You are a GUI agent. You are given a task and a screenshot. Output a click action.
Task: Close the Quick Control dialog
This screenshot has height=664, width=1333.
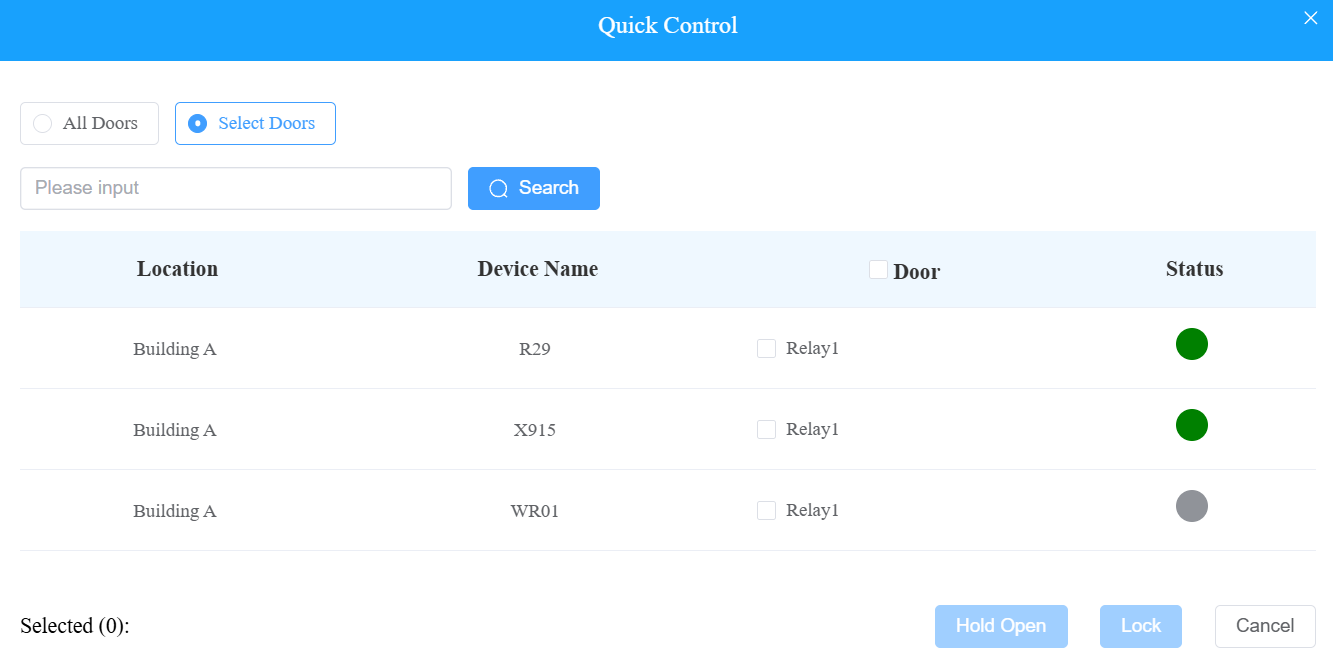[1310, 18]
